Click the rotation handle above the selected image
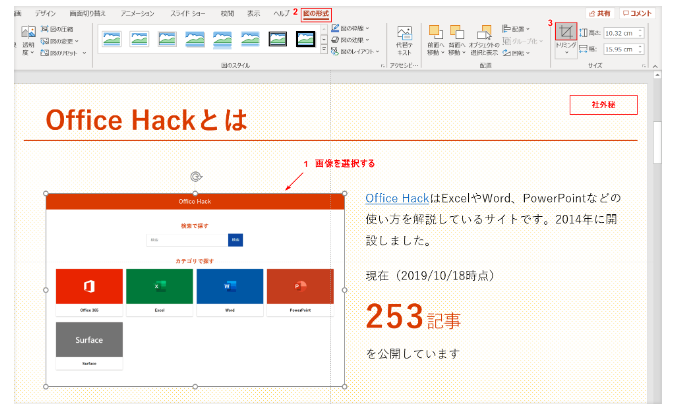This screenshot has height=414, width=678. click(195, 175)
